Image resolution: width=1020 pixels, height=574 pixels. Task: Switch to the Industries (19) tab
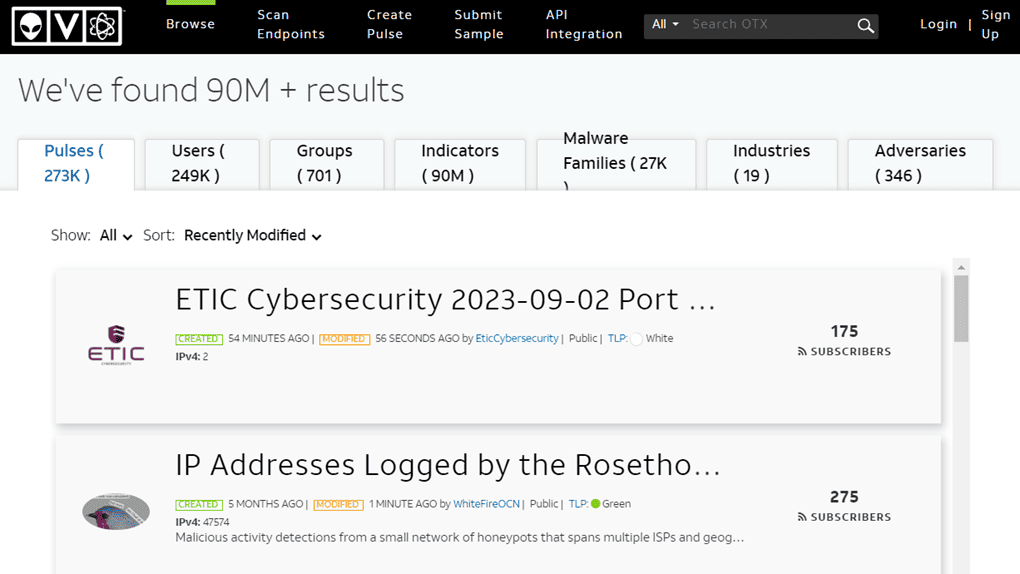(x=772, y=164)
